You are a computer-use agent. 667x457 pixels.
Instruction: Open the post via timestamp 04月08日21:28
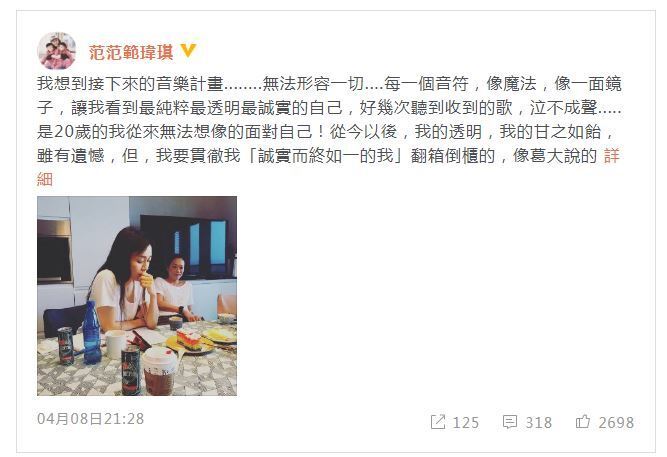pyautogui.click(x=91, y=419)
